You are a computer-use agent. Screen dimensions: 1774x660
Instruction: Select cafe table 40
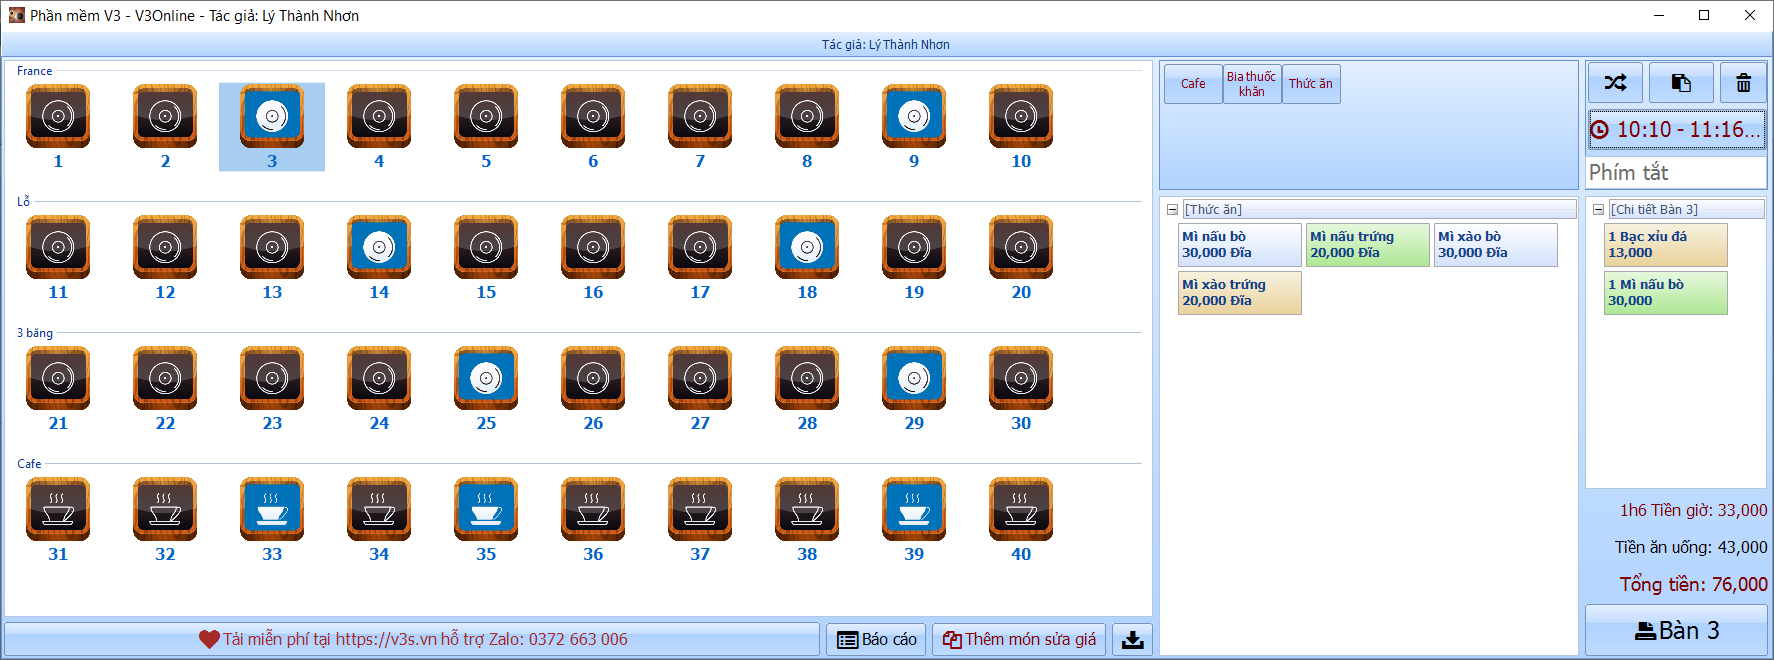coord(1021,520)
